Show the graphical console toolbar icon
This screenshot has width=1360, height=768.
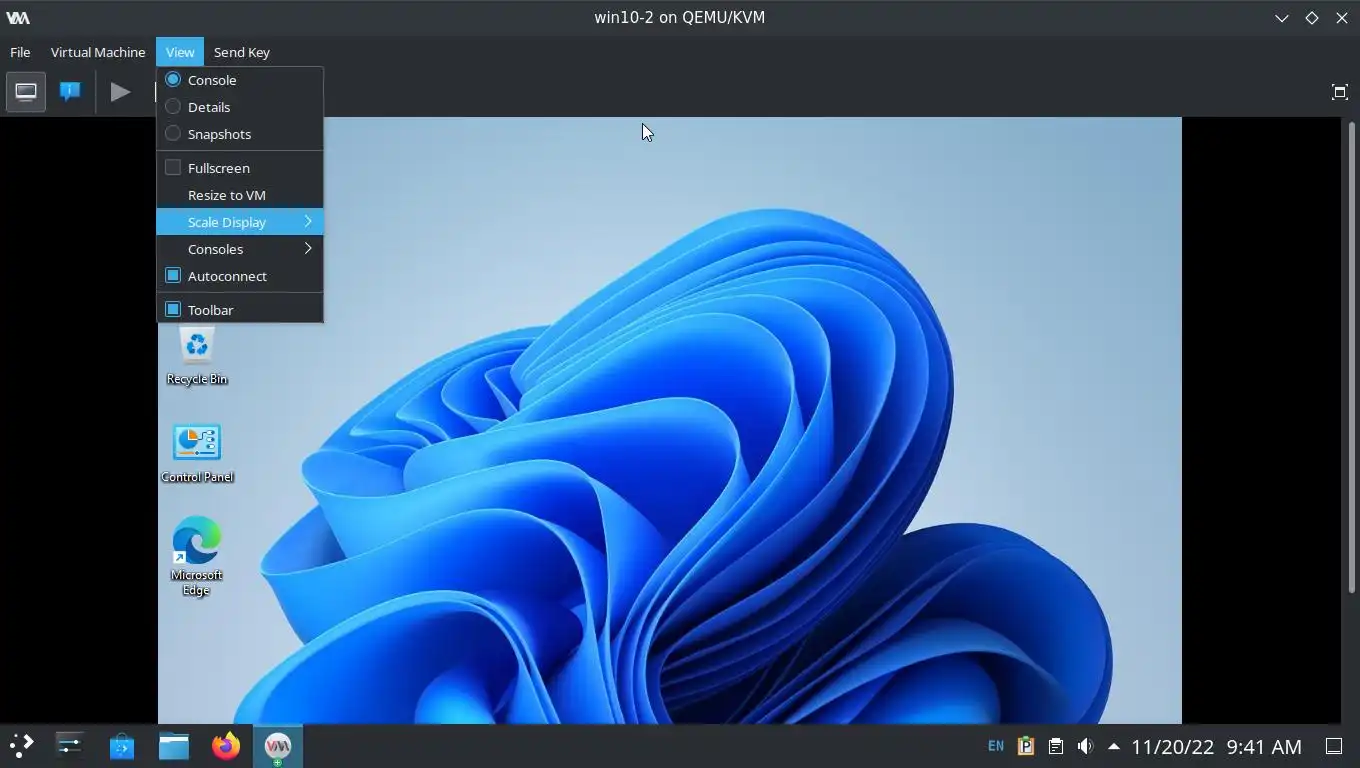(x=26, y=92)
